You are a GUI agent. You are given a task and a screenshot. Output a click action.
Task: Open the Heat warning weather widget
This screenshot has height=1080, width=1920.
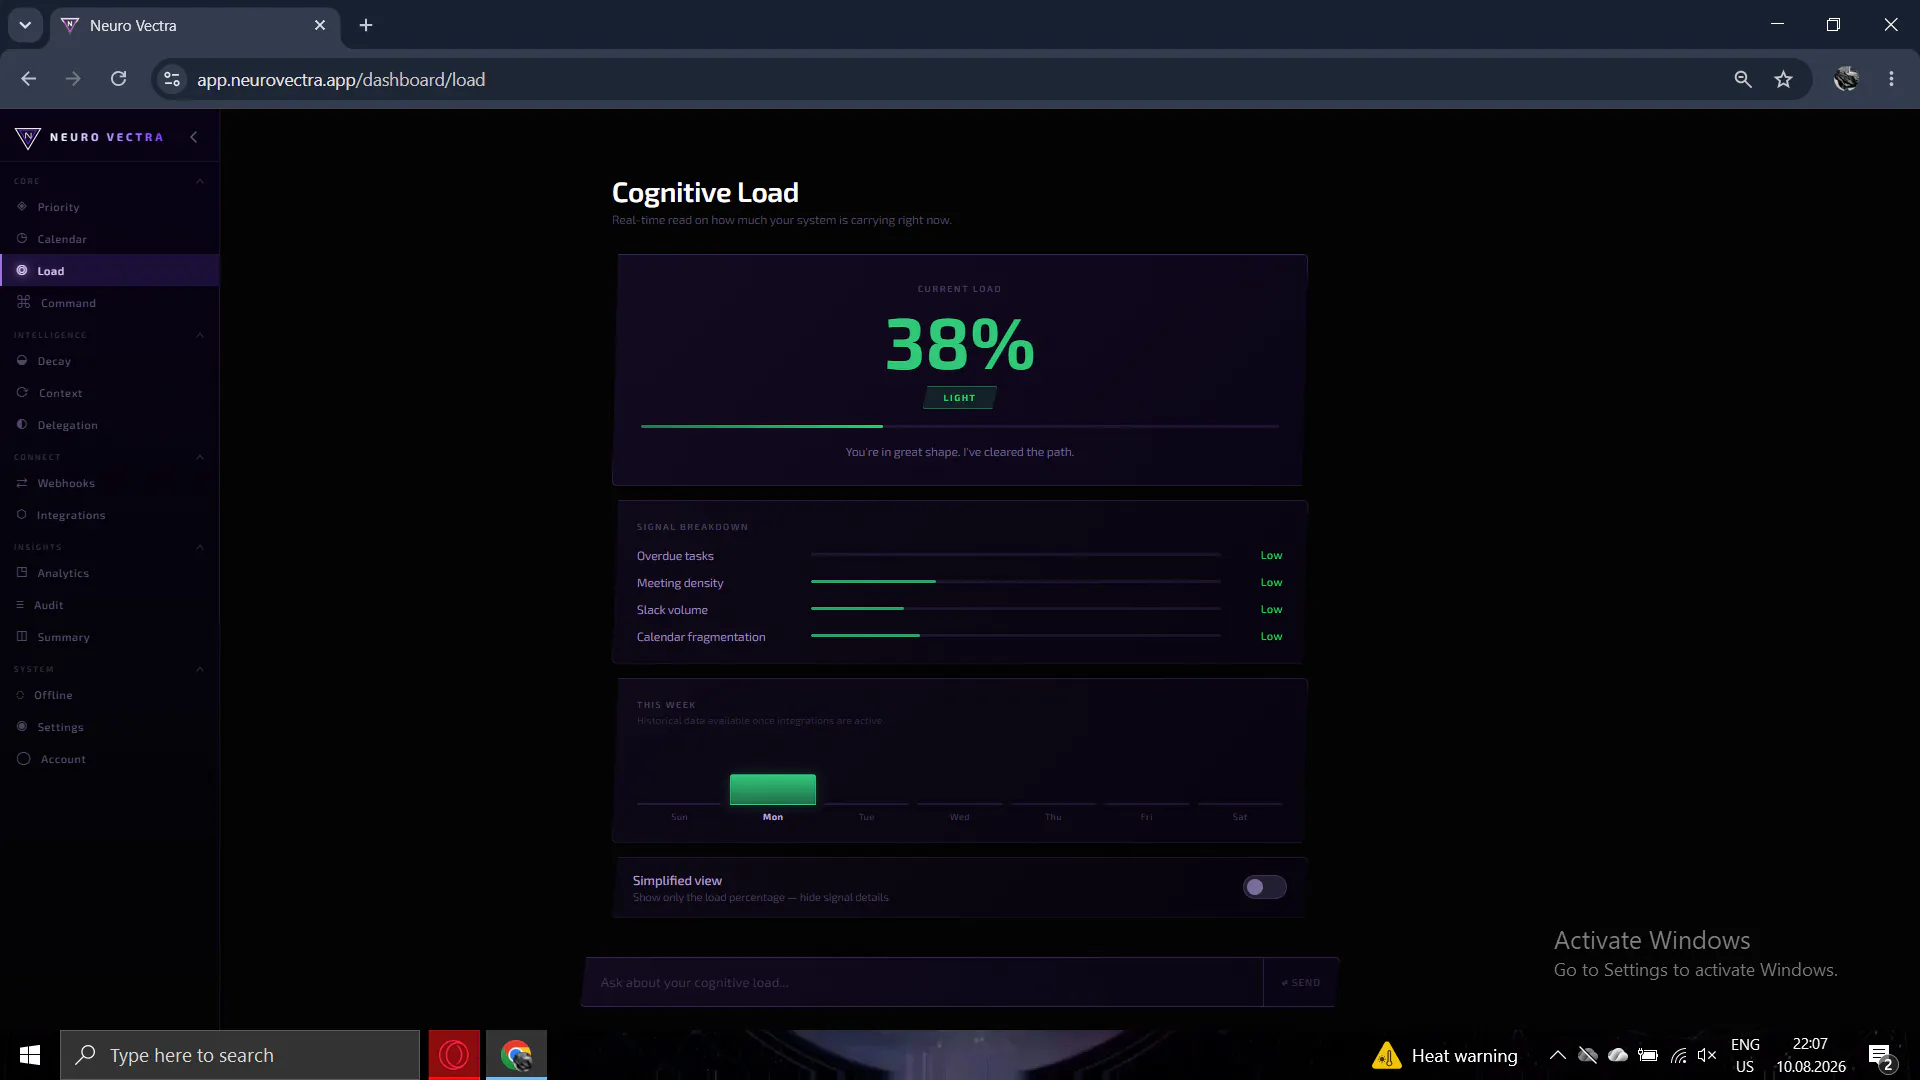1446,1055
